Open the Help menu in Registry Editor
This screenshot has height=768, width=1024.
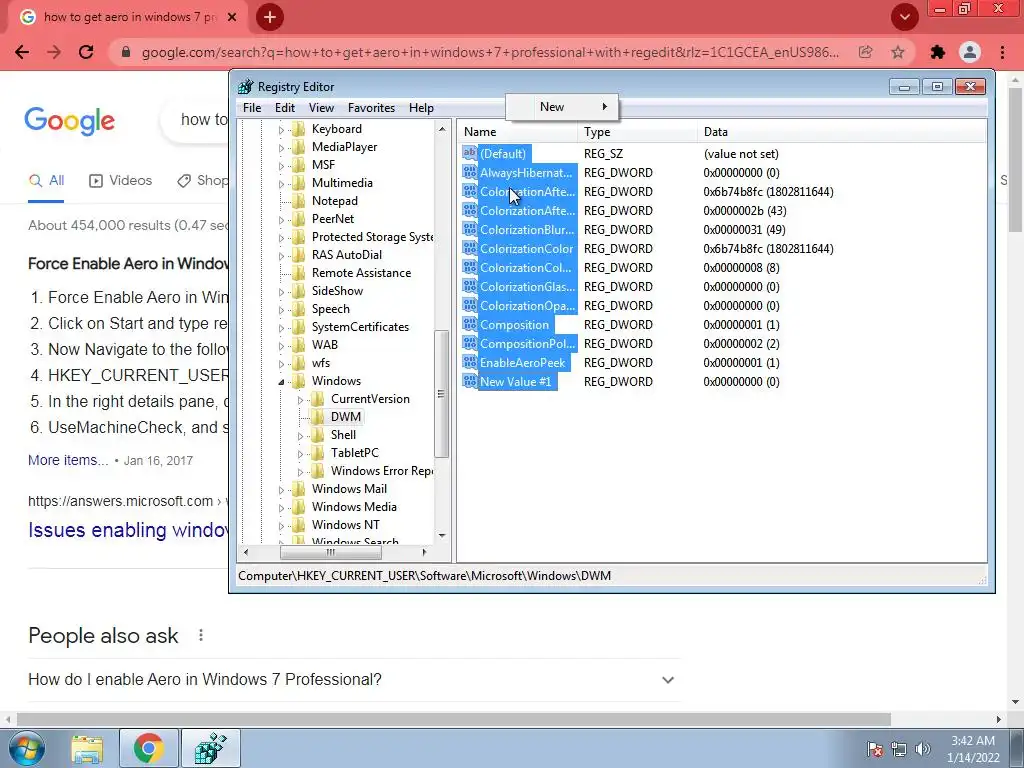point(421,108)
